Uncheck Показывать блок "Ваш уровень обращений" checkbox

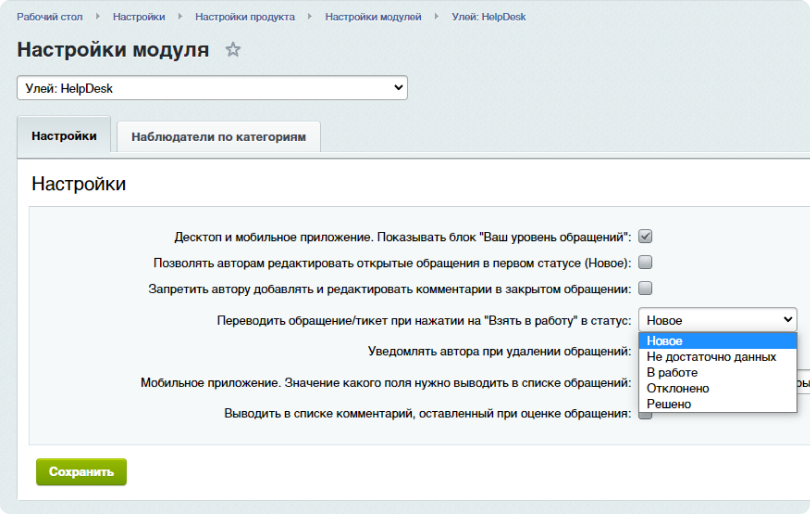[x=645, y=237]
